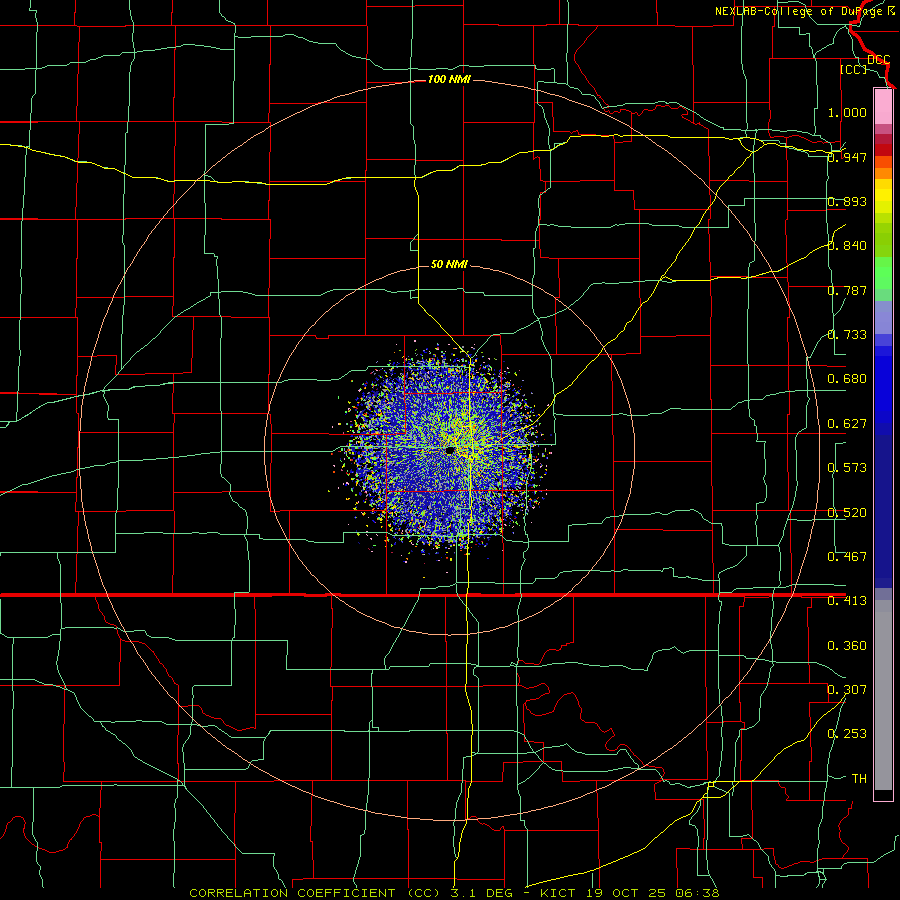Viewport: 900px width, 900px height.
Task: Select the 0.947 legend value
Action: point(847,157)
